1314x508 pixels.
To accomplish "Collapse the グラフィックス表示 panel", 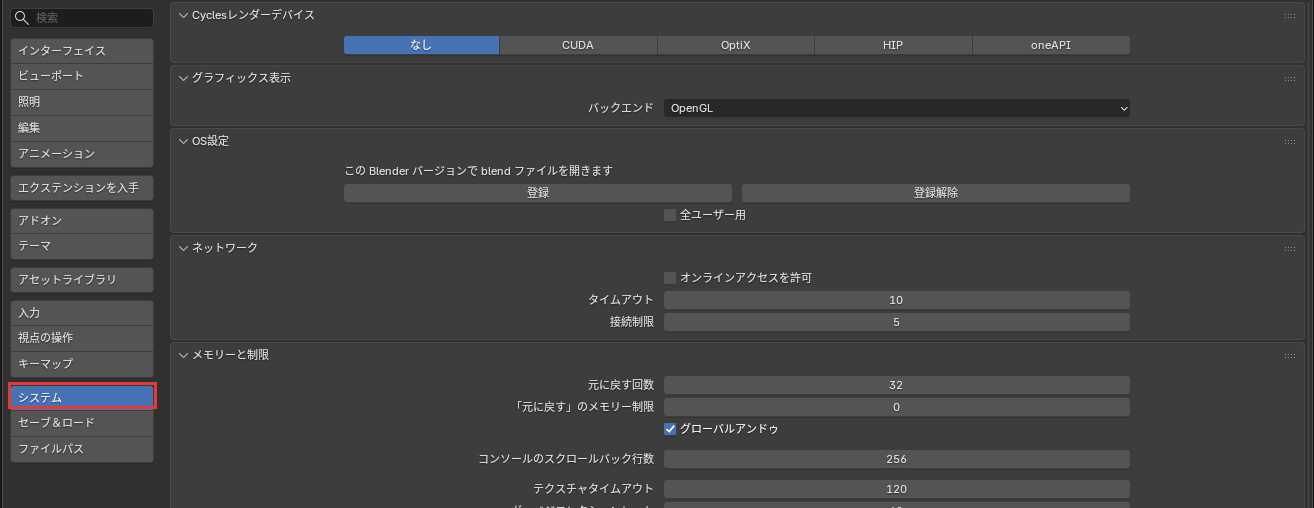I will point(183,78).
